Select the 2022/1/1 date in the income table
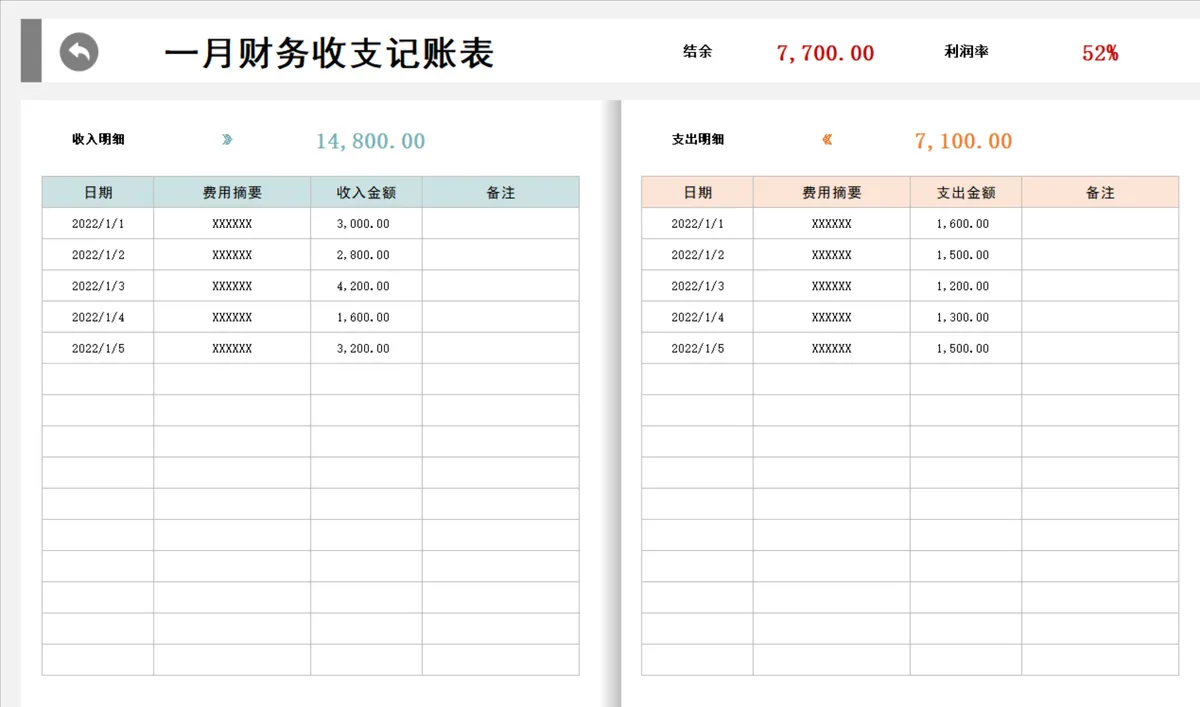Viewport: 1200px width, 707px height. 98,224
